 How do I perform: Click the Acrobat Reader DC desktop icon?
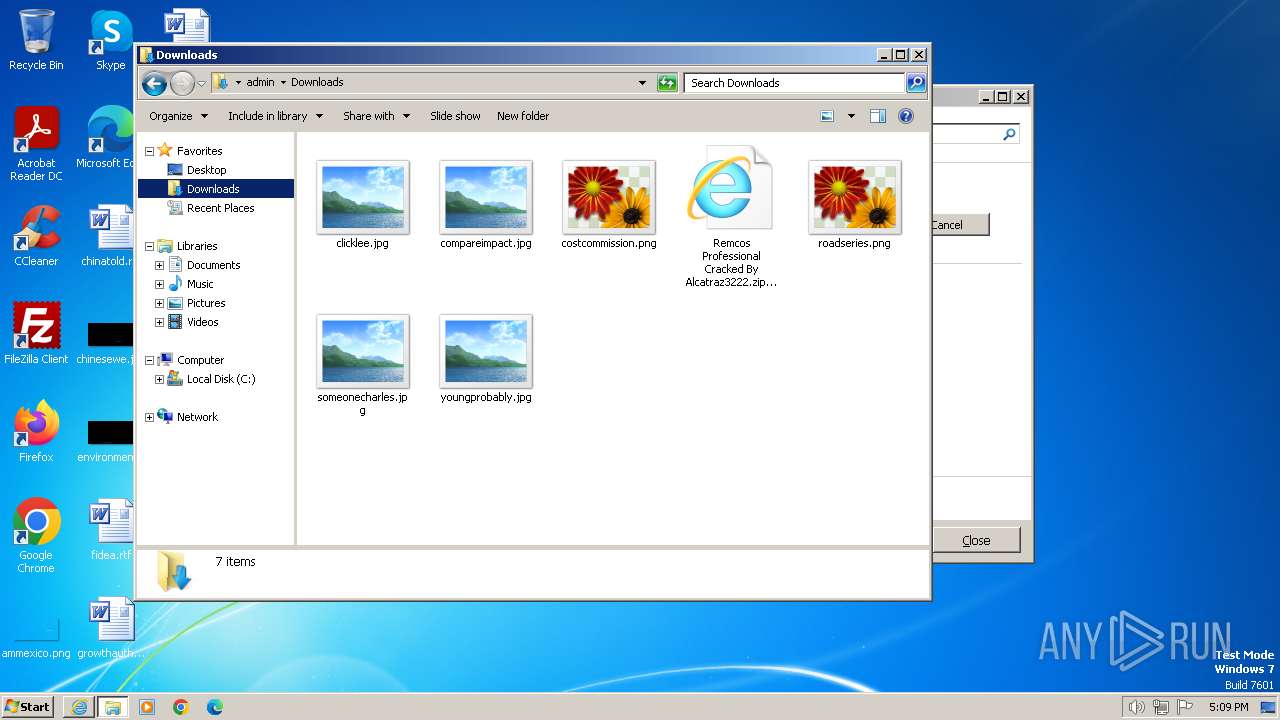[x=36, y=145]
